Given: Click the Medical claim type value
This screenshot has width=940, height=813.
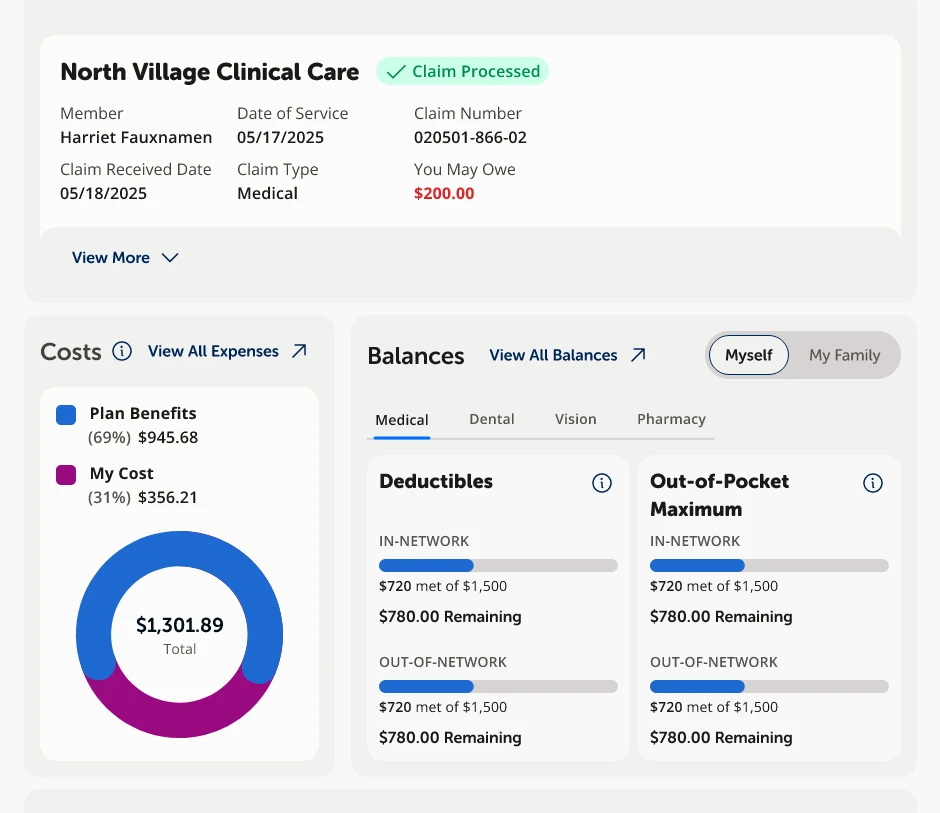Looking at the screenshot, I should tap(267, 194).
